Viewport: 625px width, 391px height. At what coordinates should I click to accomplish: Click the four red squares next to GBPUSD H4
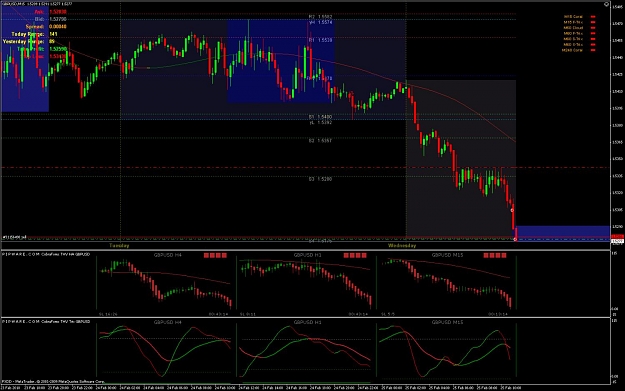coord(215,255)
